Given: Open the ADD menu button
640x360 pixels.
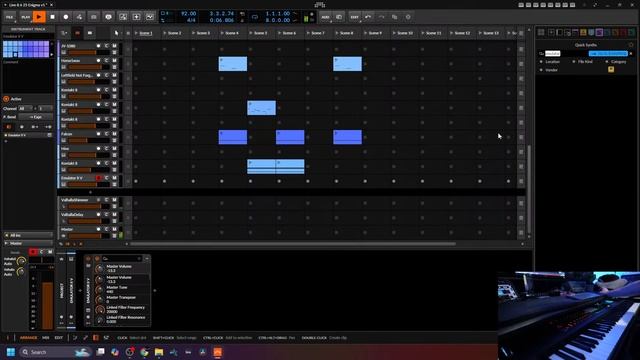Looking at the screenshot, I should [325, 17].
